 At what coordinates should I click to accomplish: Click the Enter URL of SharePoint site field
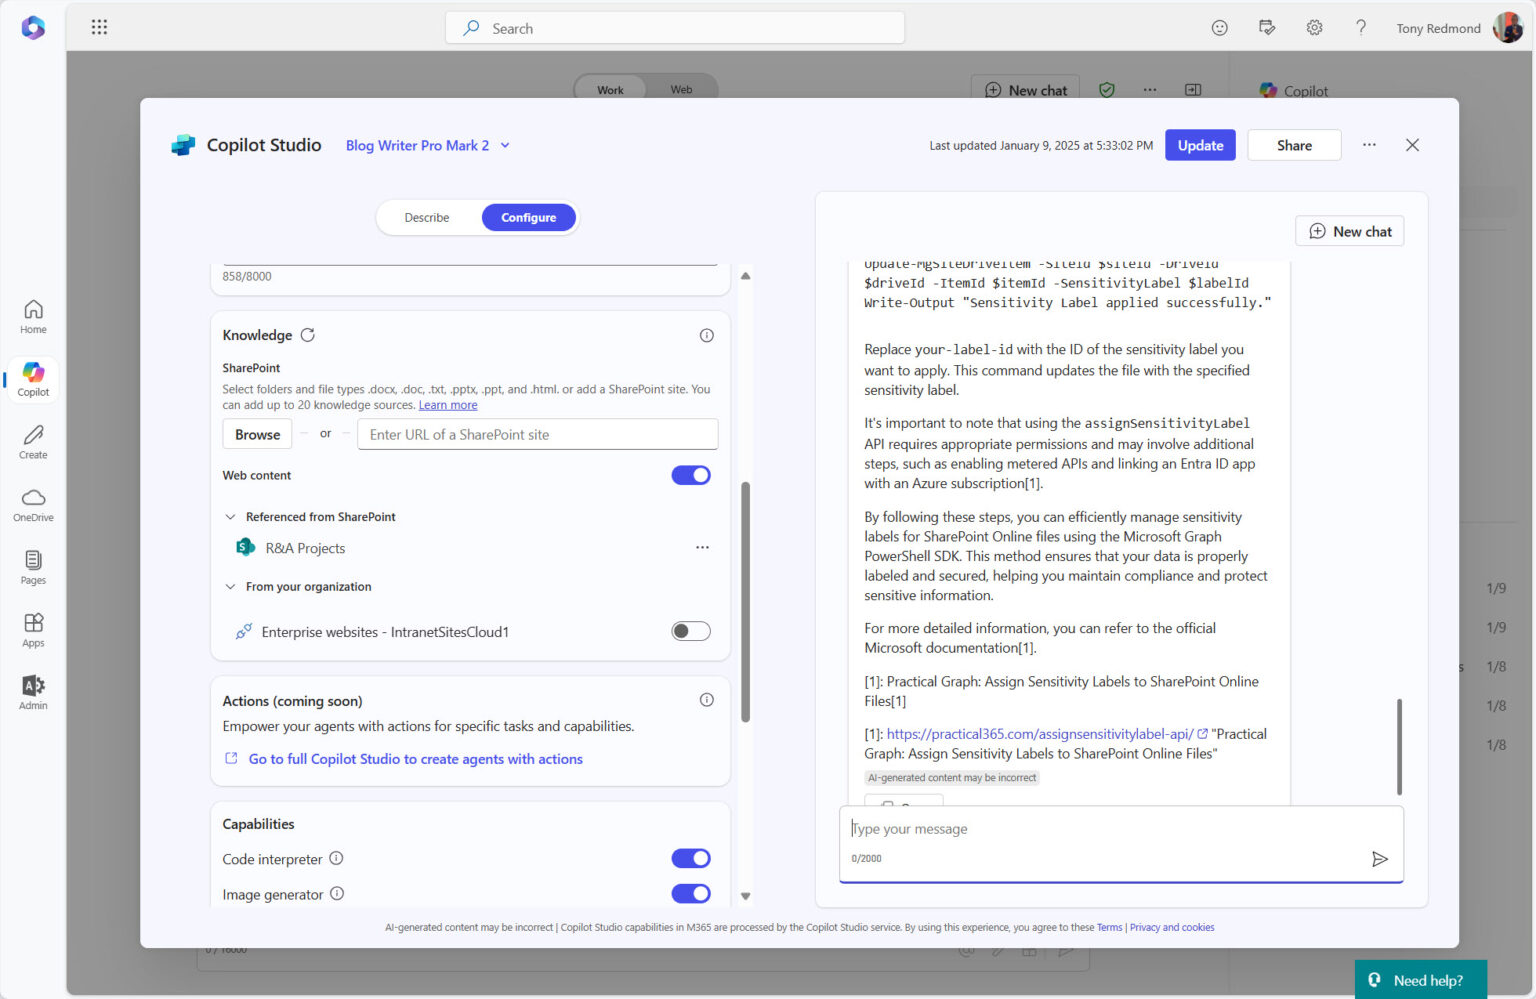[x=537, y=435]
